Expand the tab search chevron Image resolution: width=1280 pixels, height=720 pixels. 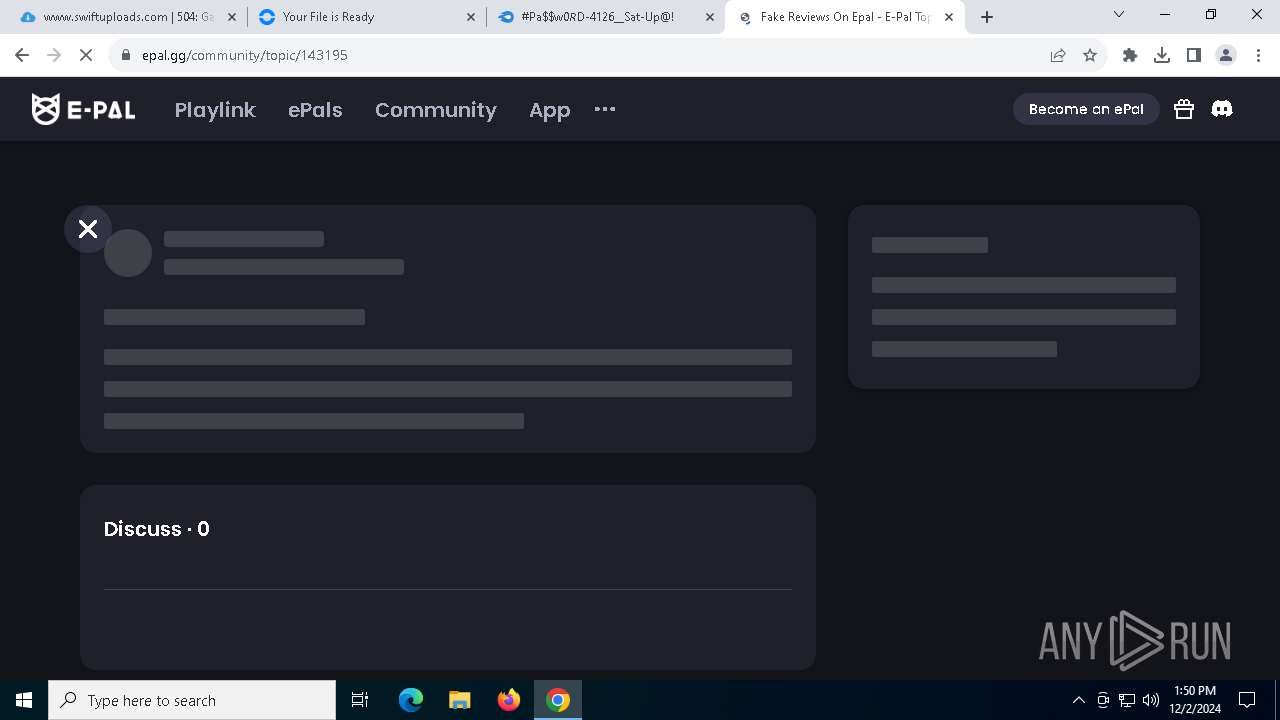(1119, 15)
